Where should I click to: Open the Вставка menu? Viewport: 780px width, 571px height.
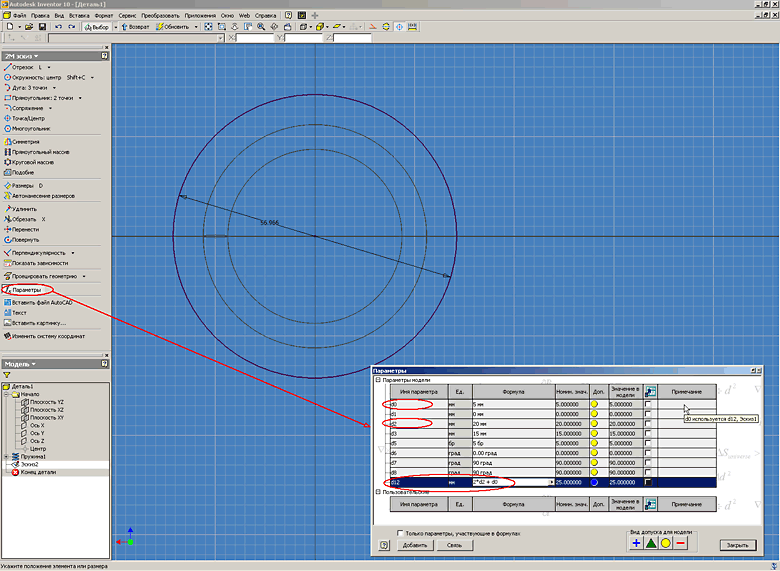pos(80,15)
